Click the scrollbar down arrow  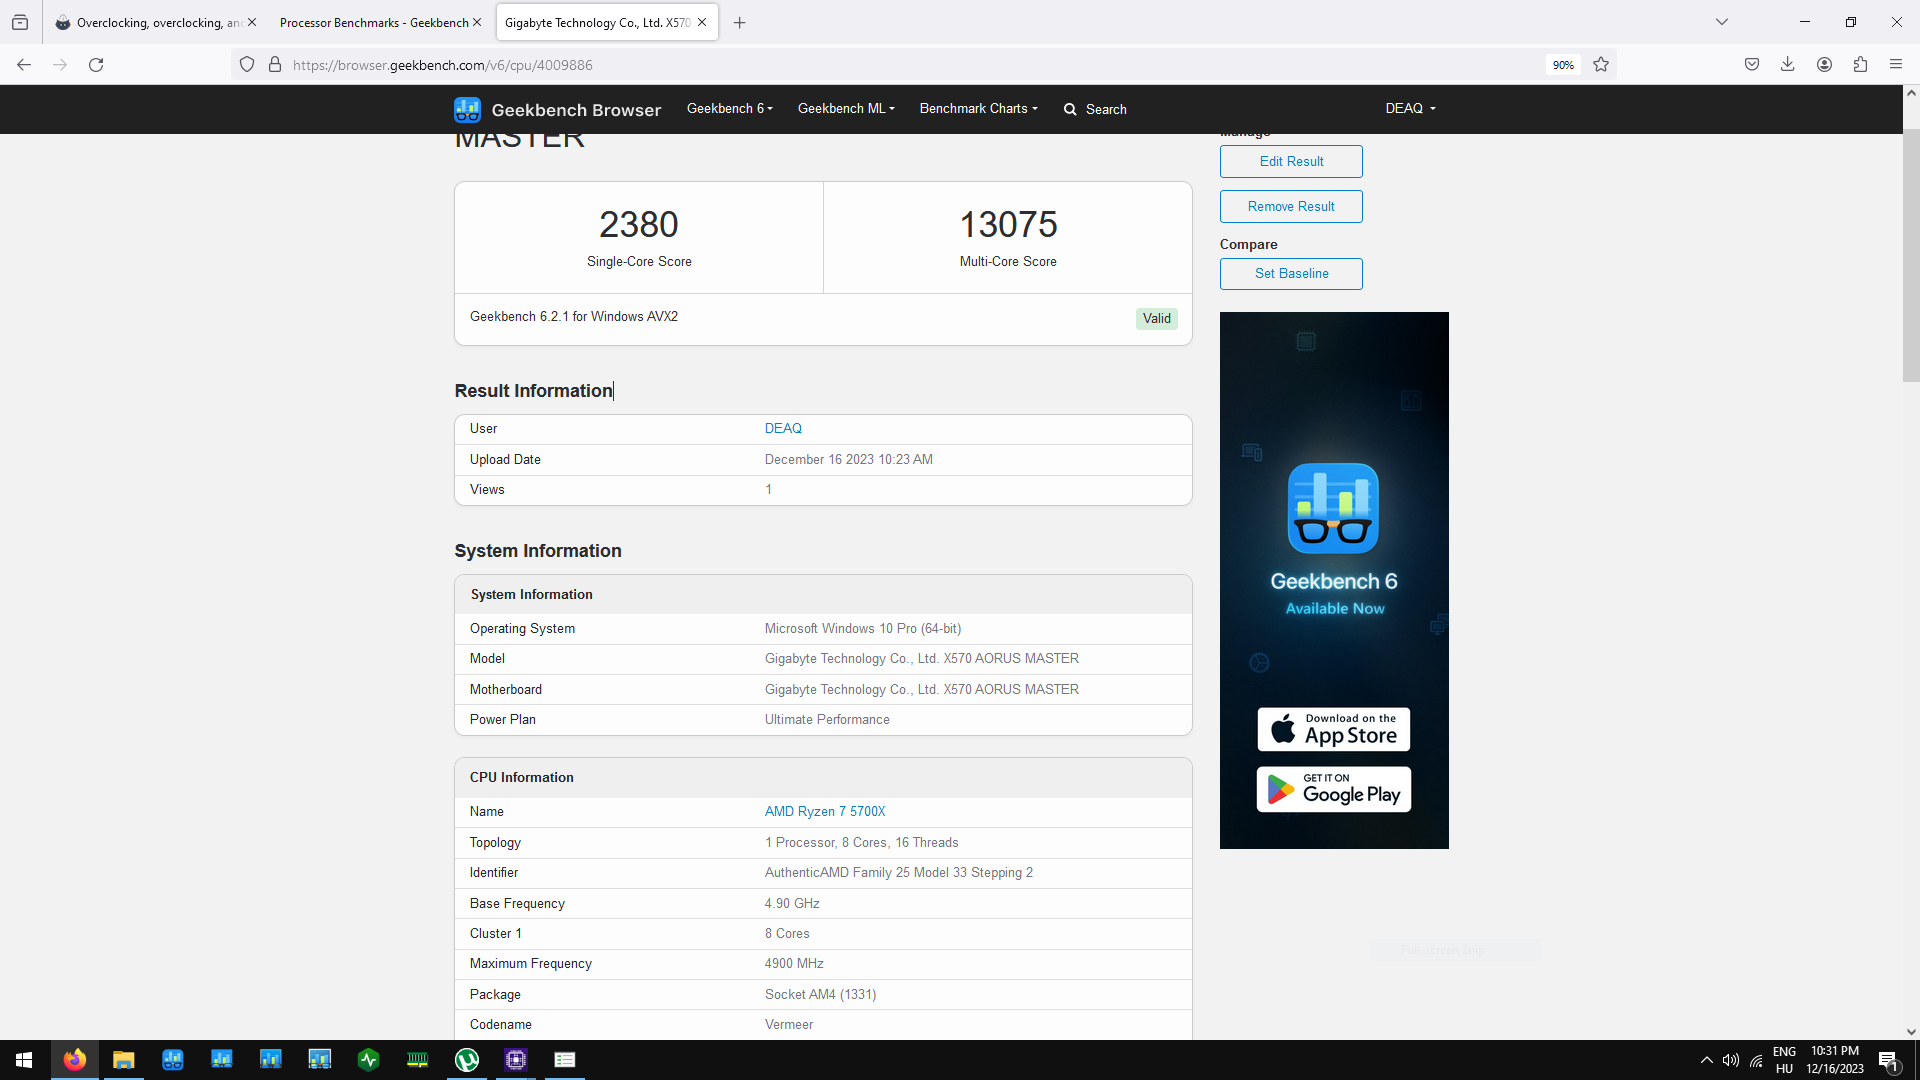pyautogui.click(x=1911, y=1032)
